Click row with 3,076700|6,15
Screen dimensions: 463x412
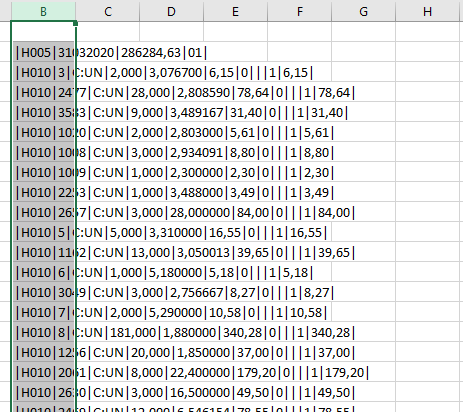[x=164, y=73]
